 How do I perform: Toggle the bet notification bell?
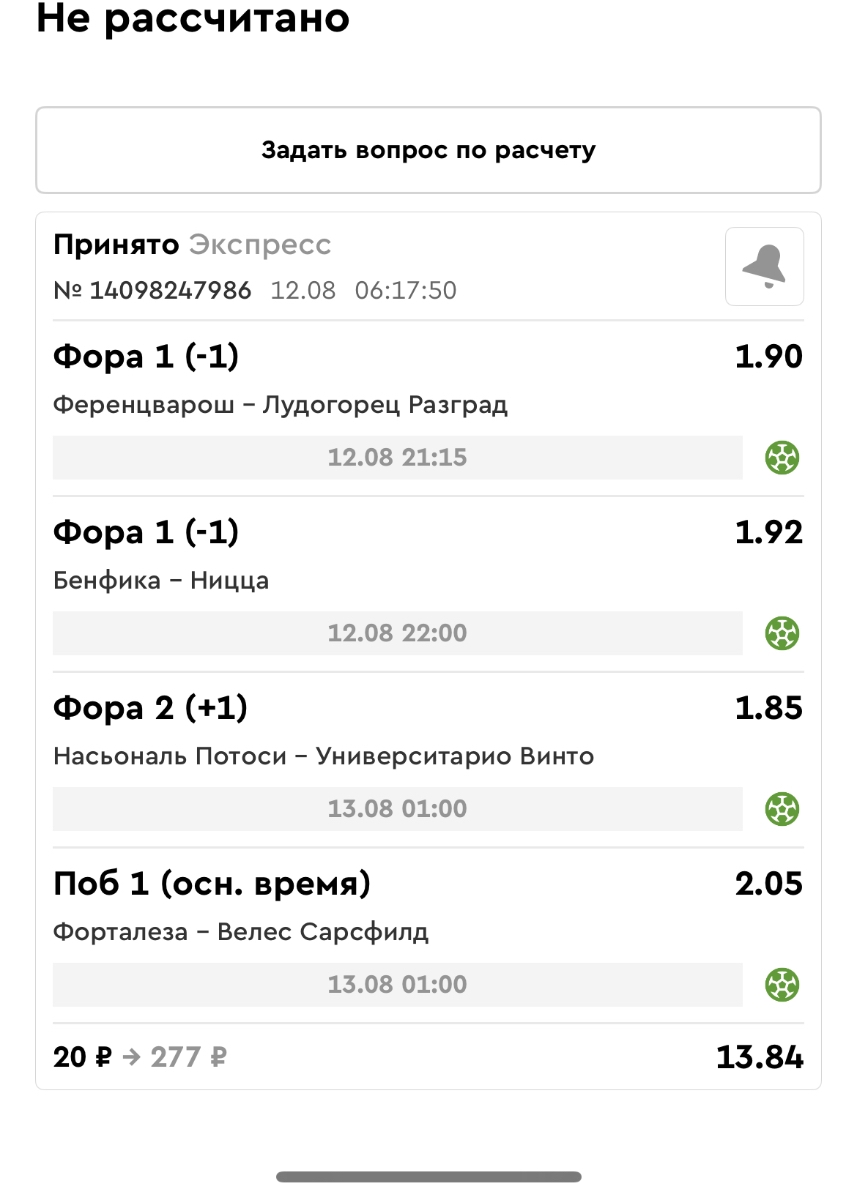[764, 266]
